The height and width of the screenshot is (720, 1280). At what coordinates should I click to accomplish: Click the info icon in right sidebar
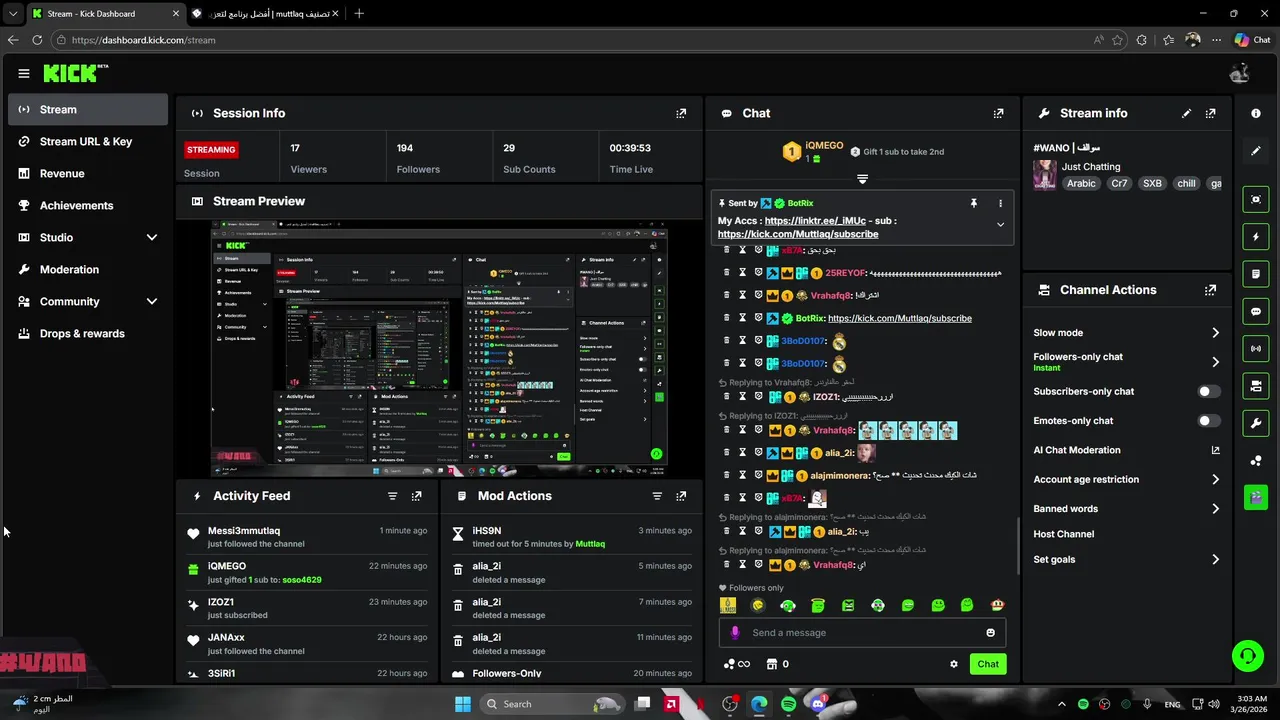point(1256,114)
